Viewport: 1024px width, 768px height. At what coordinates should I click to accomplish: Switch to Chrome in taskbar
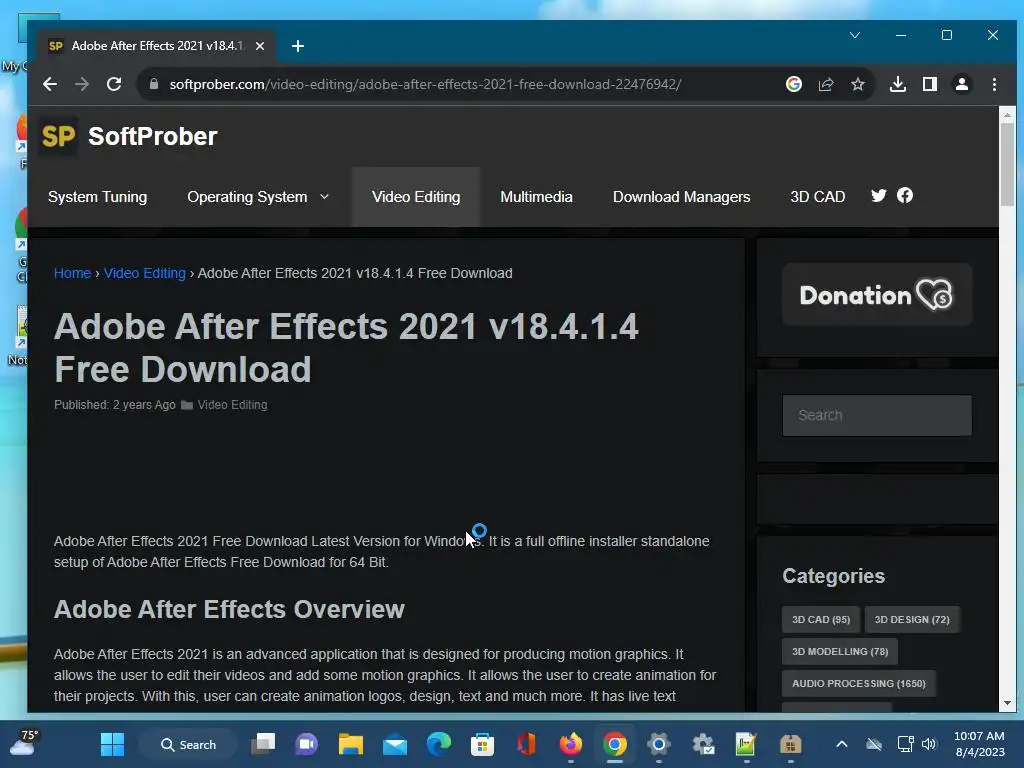tap(615, 744)
